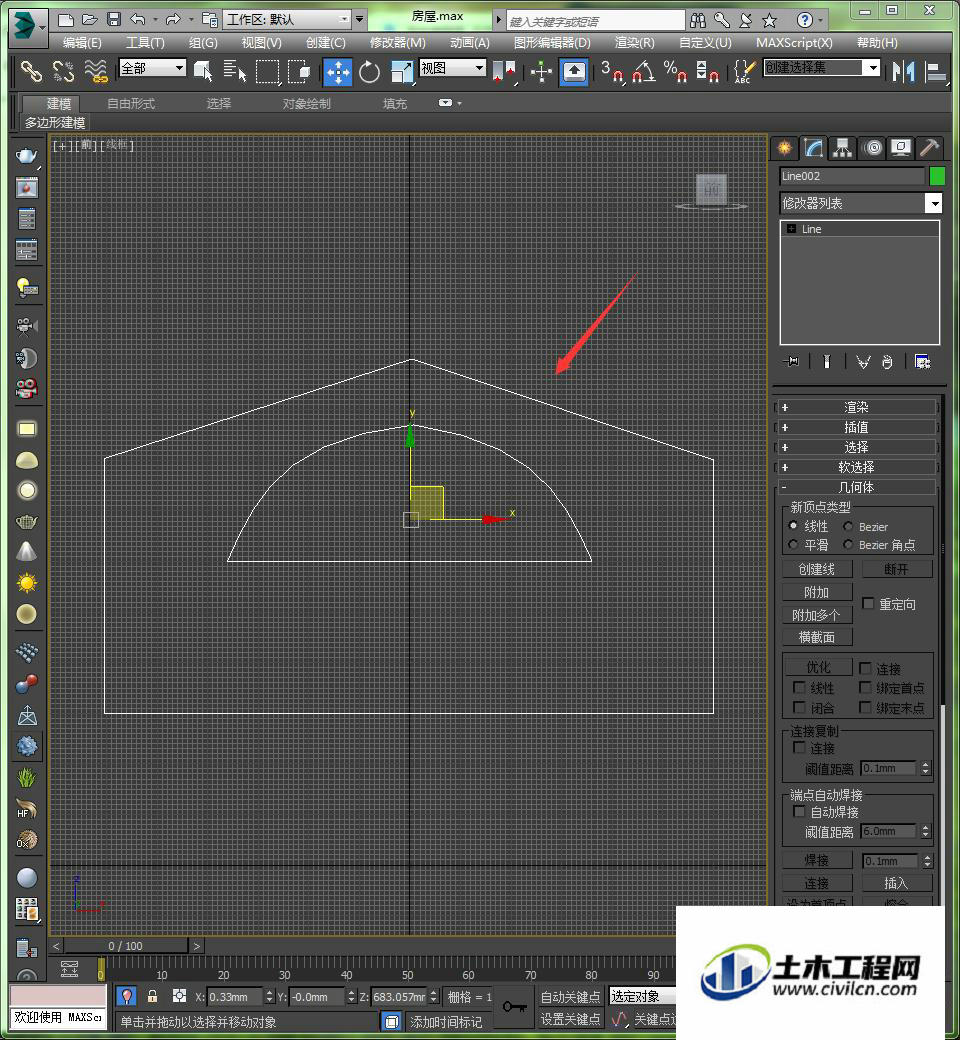The width and height of the screenshot is (960, 1040).
Task: Open the MAXScript(X) menu
Action: (x=794, y=42)
